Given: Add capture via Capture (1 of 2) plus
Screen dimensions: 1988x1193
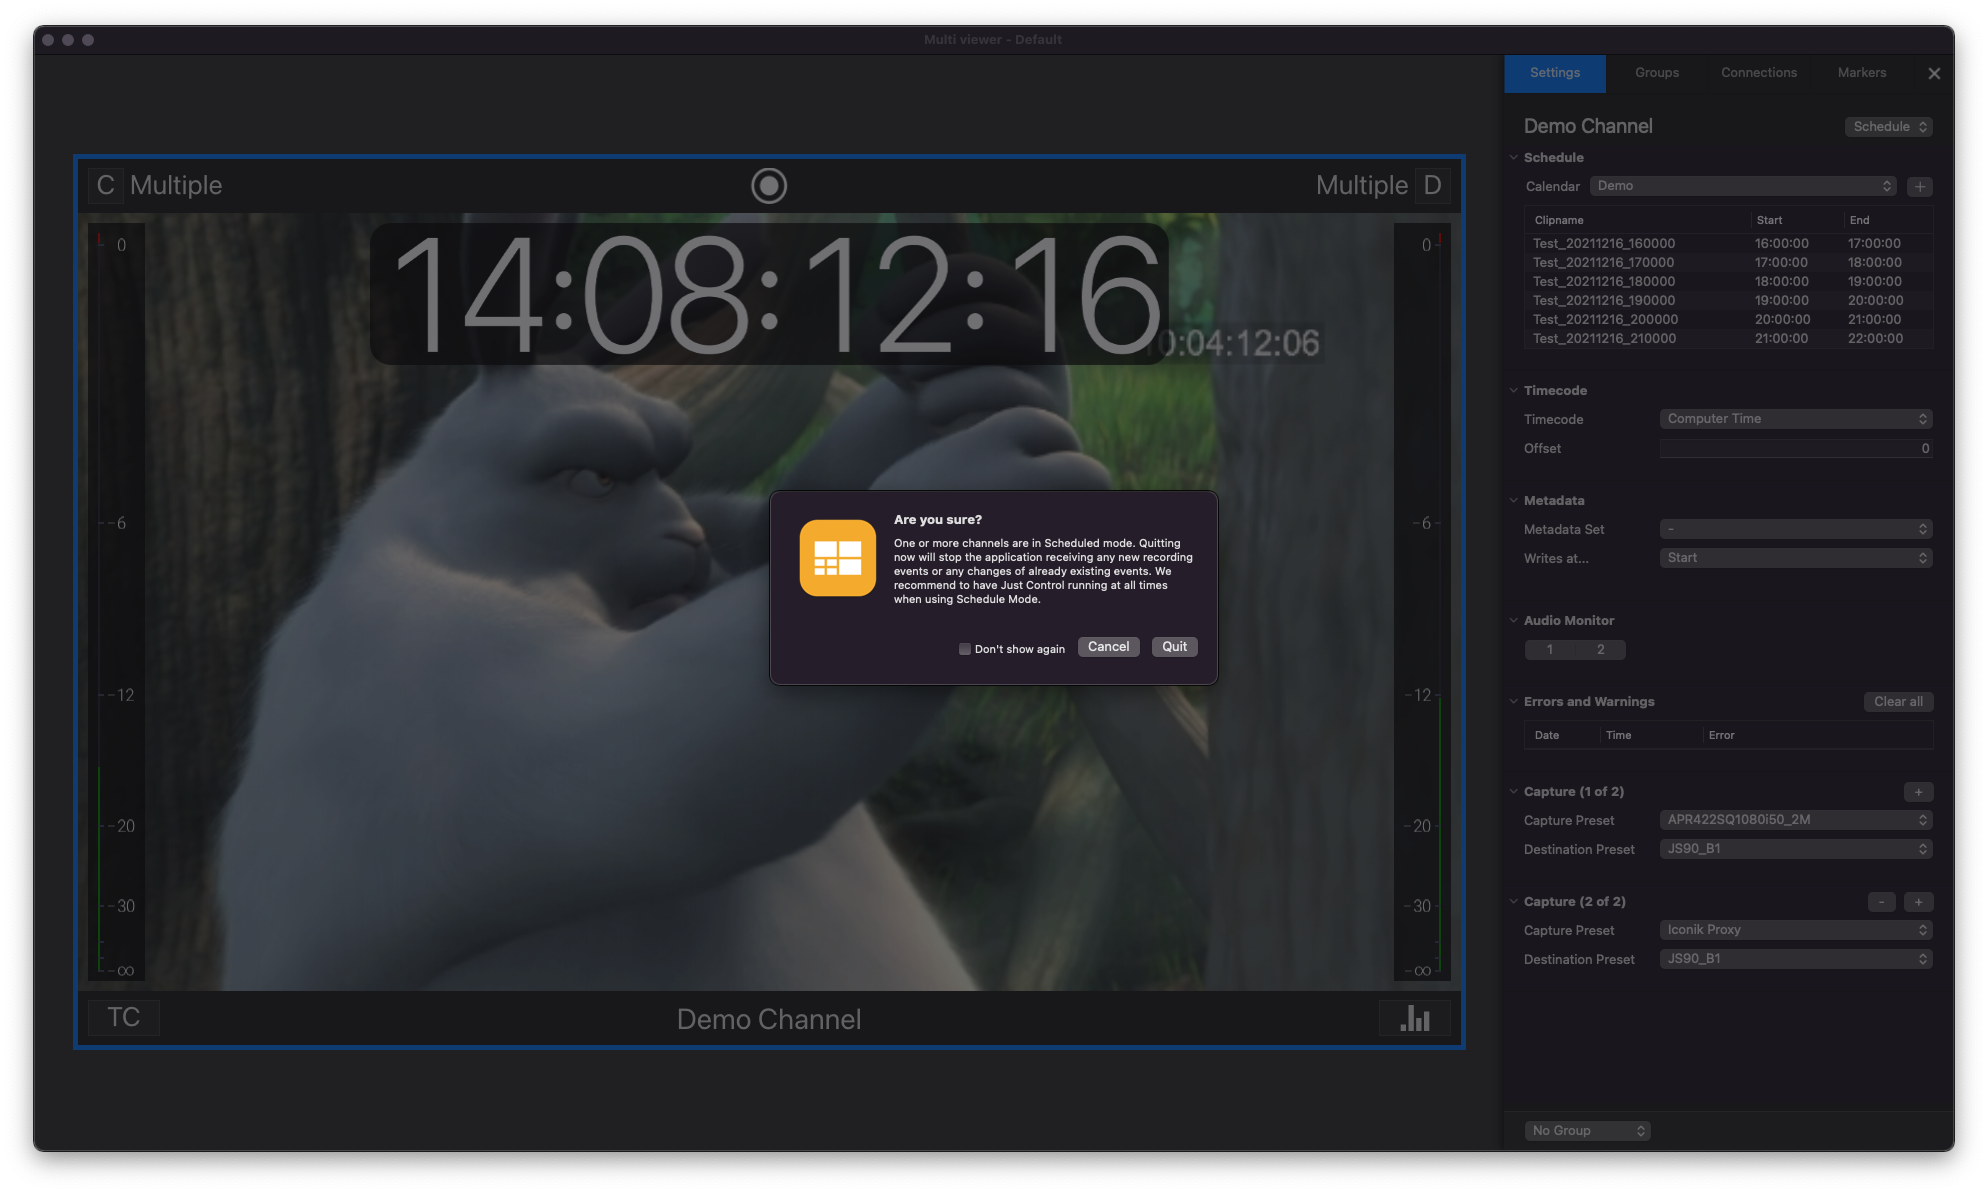Looking at the screenshot, I should click(x=1918, y=792).
